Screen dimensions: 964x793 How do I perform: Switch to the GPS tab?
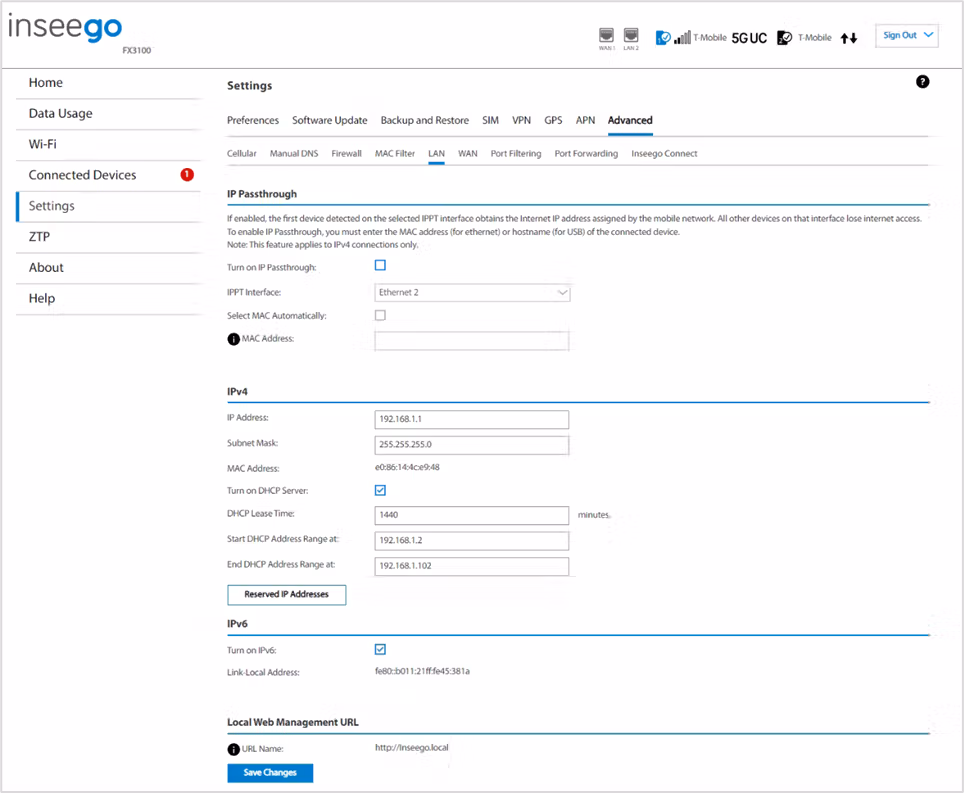(553, 120)
